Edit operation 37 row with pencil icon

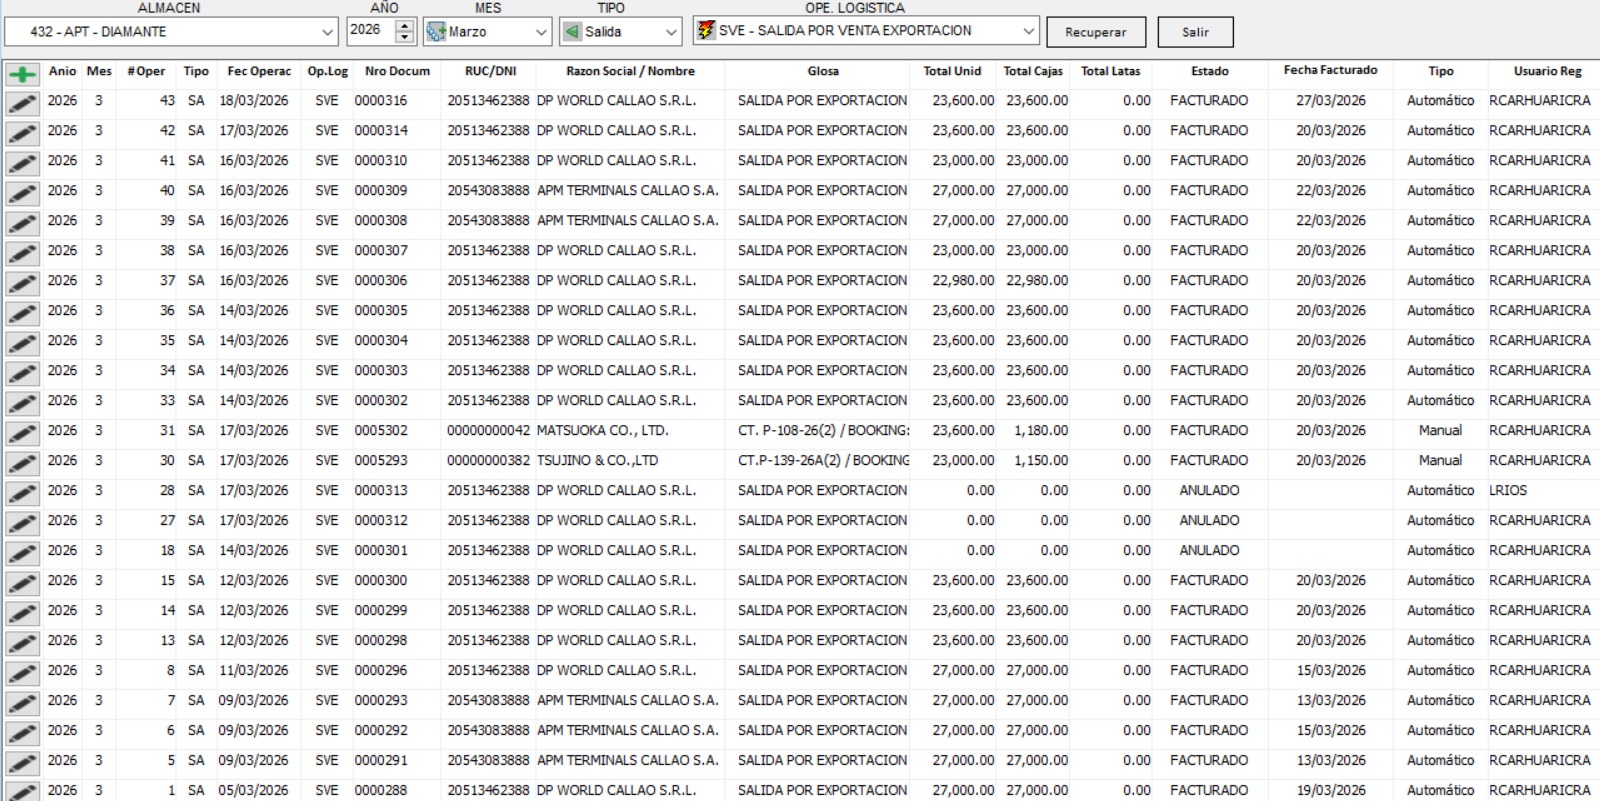point(22,283)
